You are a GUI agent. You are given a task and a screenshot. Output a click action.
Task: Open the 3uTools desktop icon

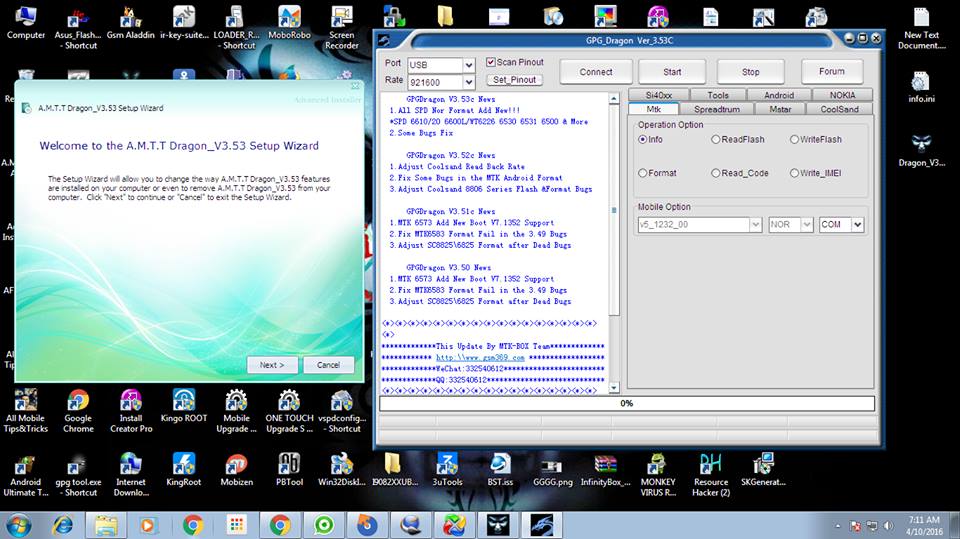click(x=447, y=469)
